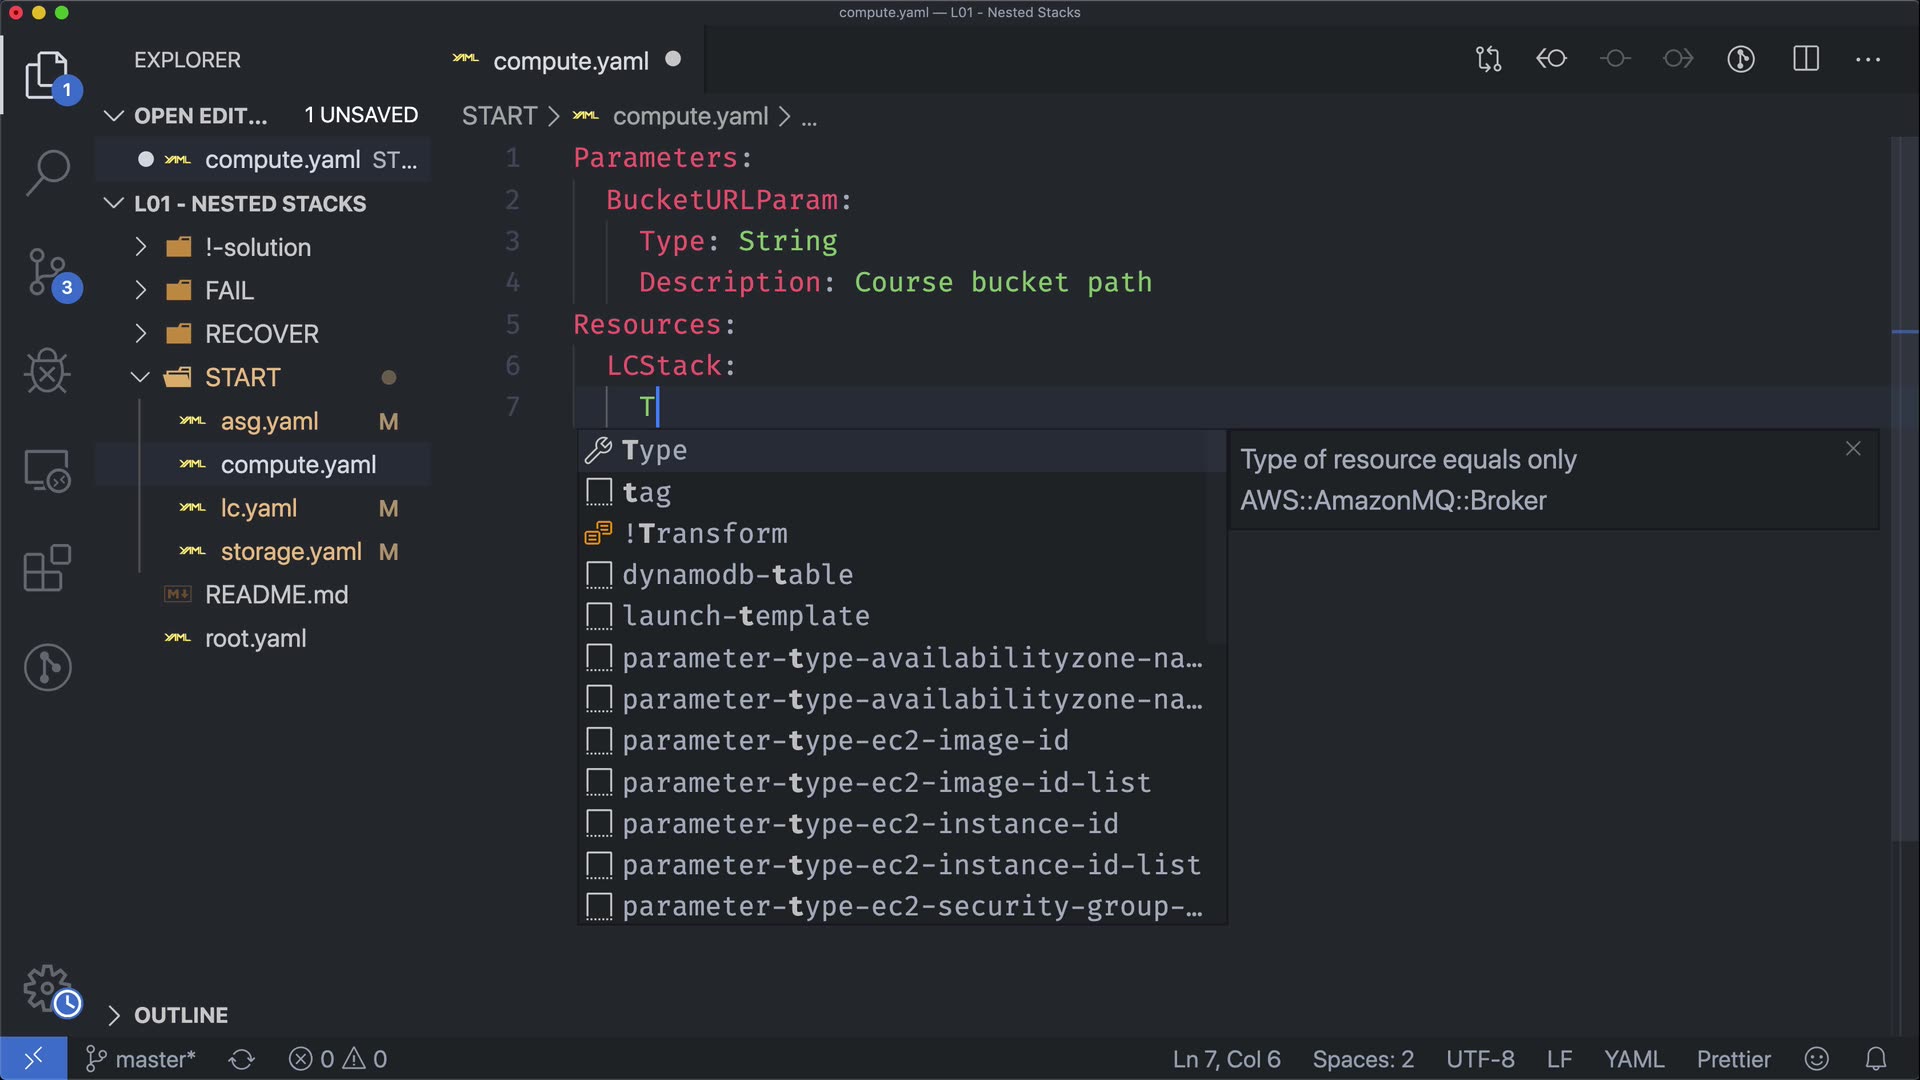Click the Compare Changes icon in editor toolbar
This screenshot has height=1080, width=1920.
pos(1488,60)
